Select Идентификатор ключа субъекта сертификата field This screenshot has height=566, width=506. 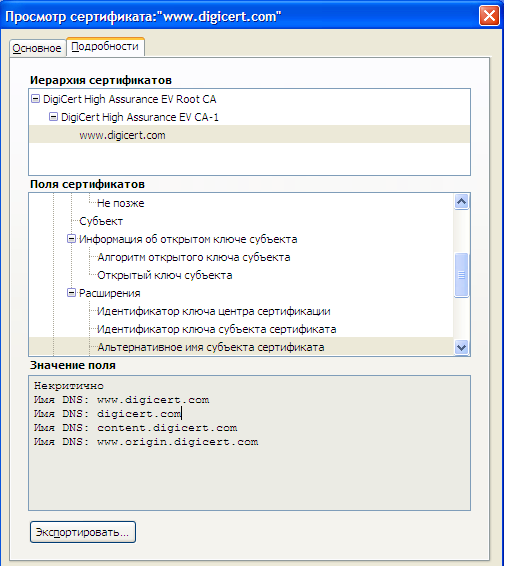pyautogui.click(x=217, y=329)
